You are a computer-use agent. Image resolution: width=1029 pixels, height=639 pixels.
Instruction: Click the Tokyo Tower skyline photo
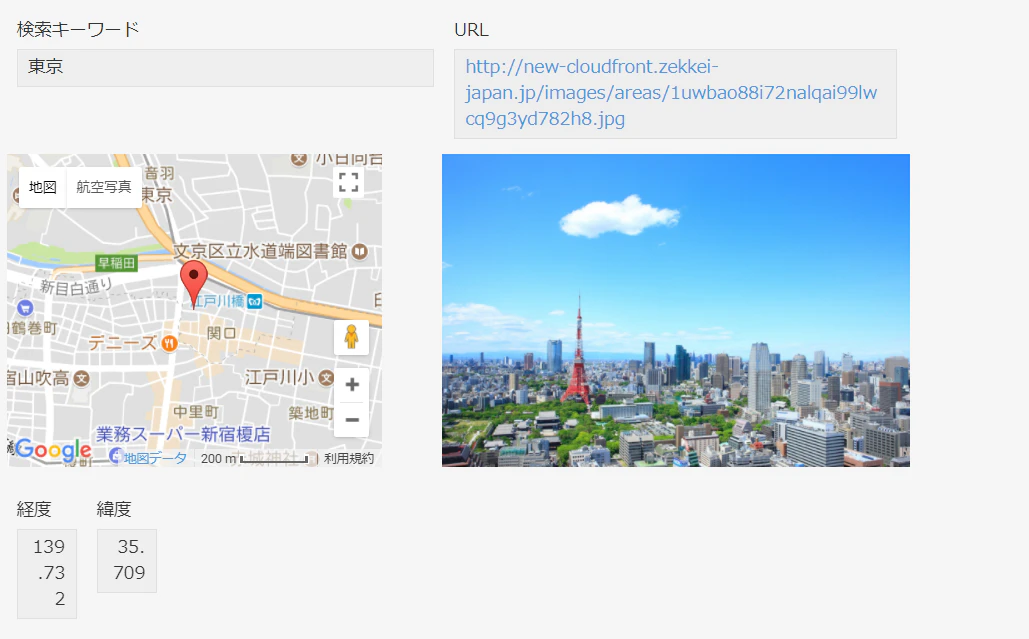[676, 310]
